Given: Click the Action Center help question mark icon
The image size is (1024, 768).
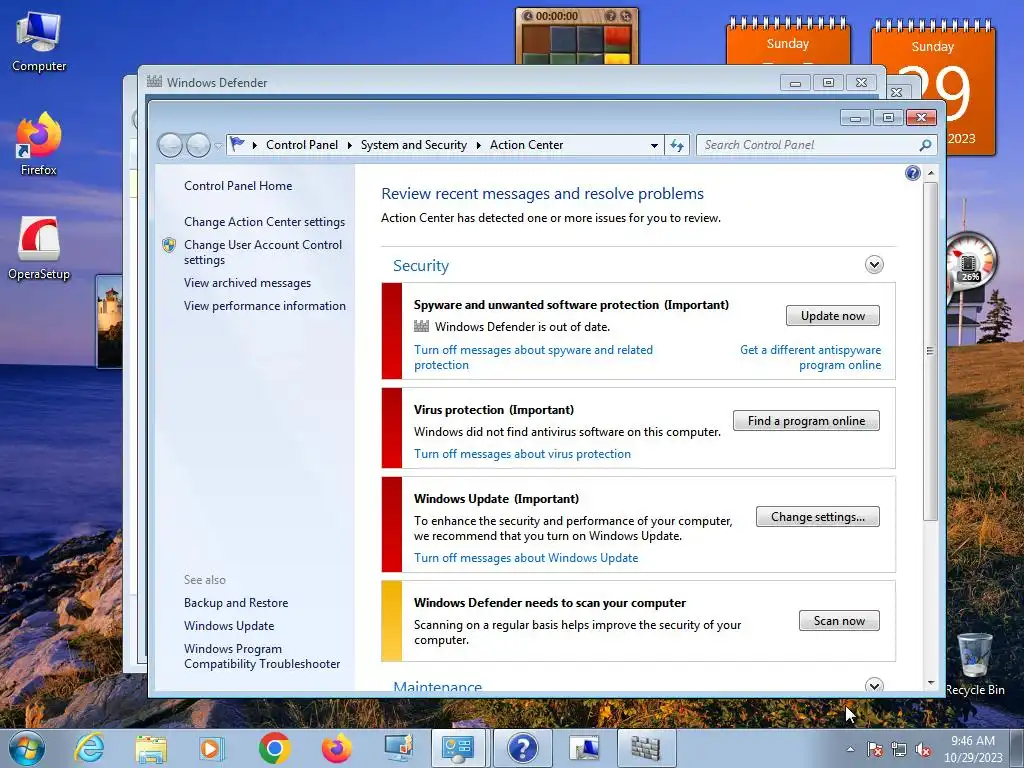Looking at the screenshot, I should click(x=913, y=173).
